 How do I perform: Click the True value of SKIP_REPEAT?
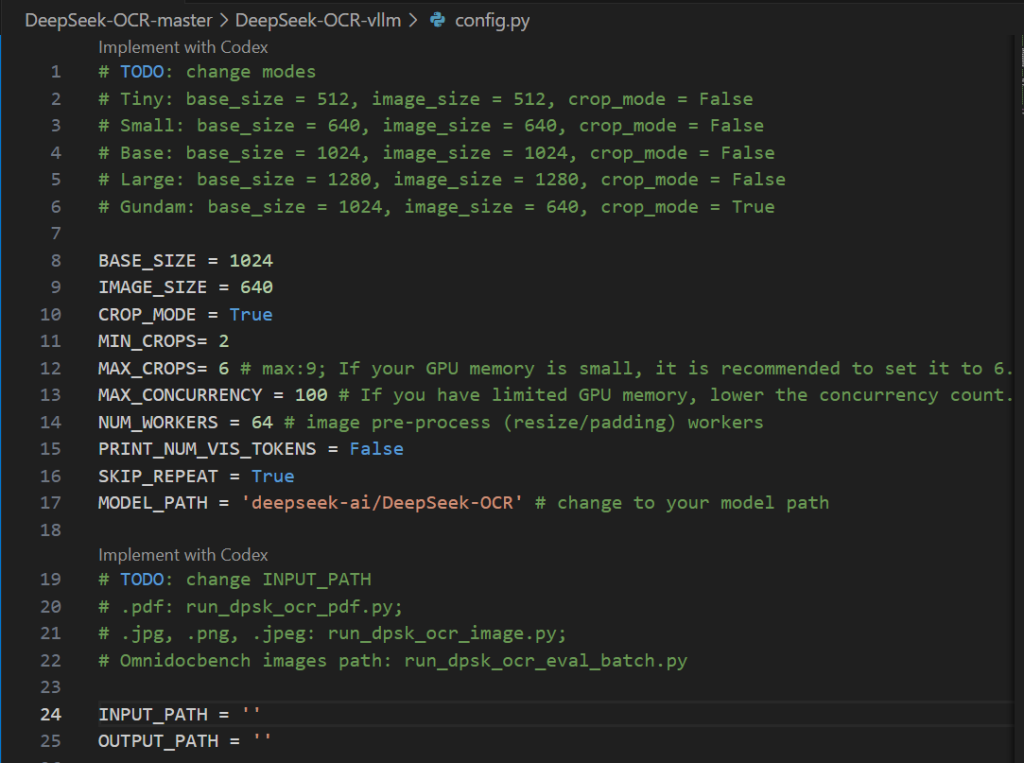[x=272, y=476]
